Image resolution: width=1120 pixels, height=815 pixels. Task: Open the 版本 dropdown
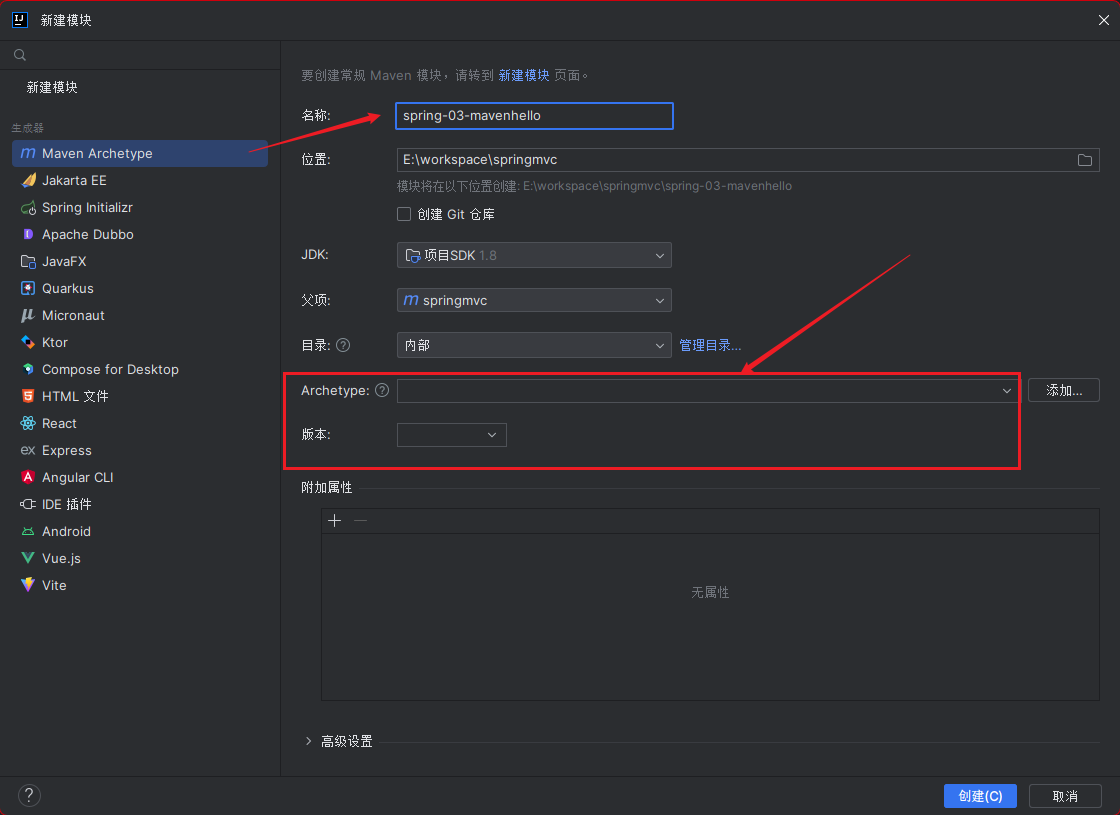451,435
